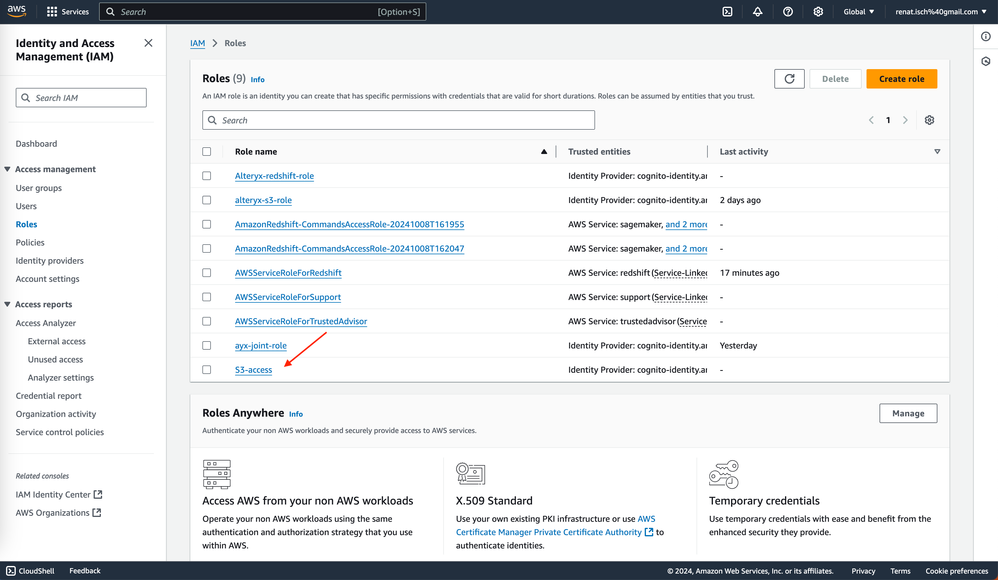This screenshot has height=580, width=998.
Task: Open top bar settings gear
Action: coord(819,11)
